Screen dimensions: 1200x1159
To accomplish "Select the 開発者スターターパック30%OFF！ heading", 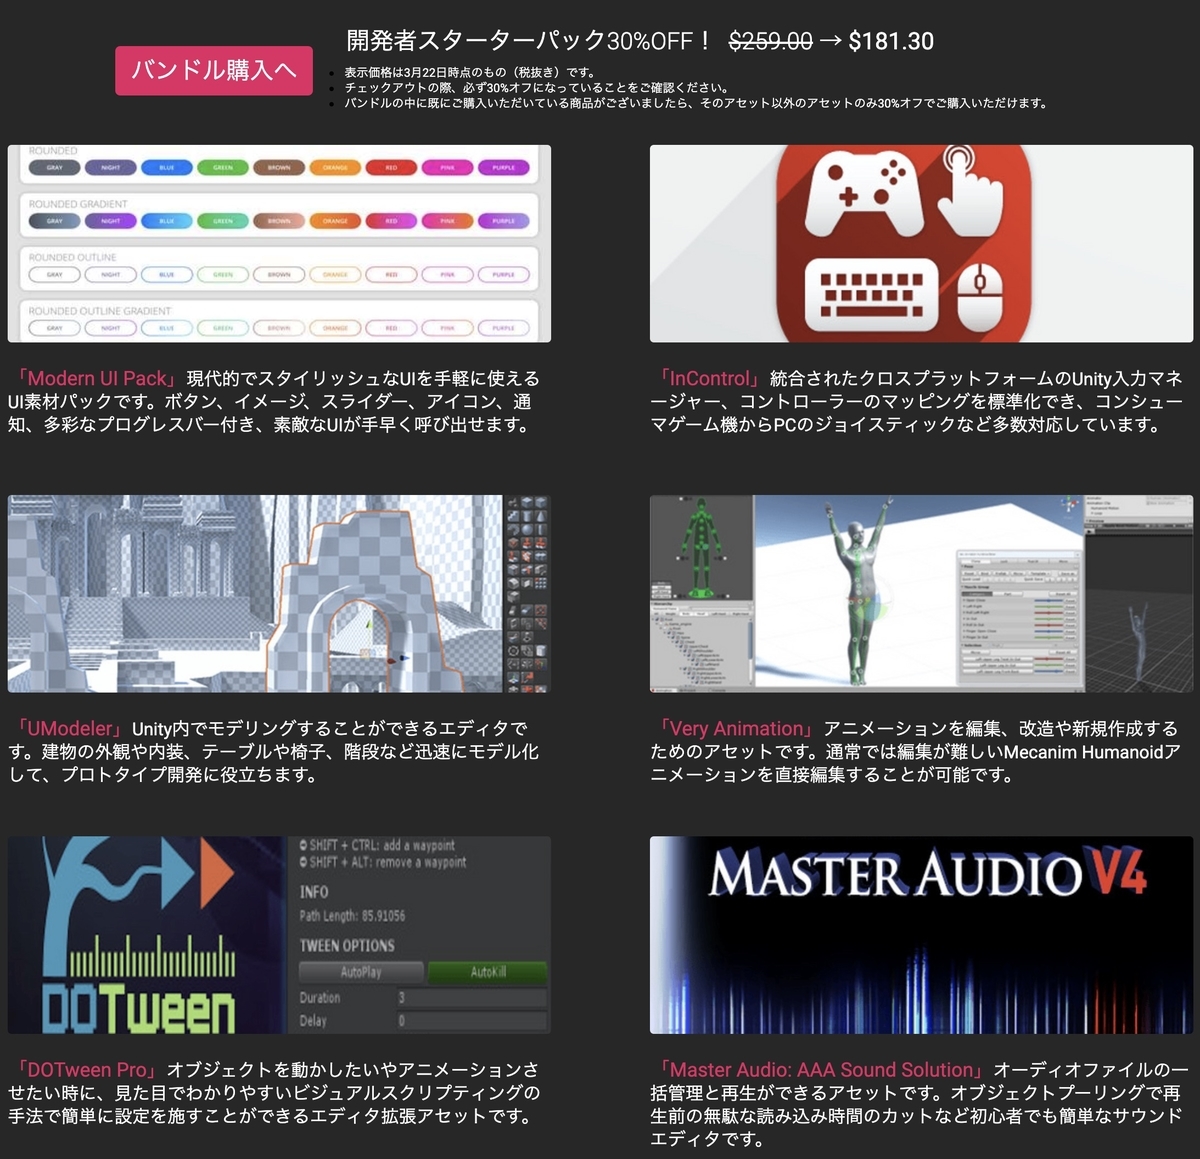I will [x=530, y=41].
